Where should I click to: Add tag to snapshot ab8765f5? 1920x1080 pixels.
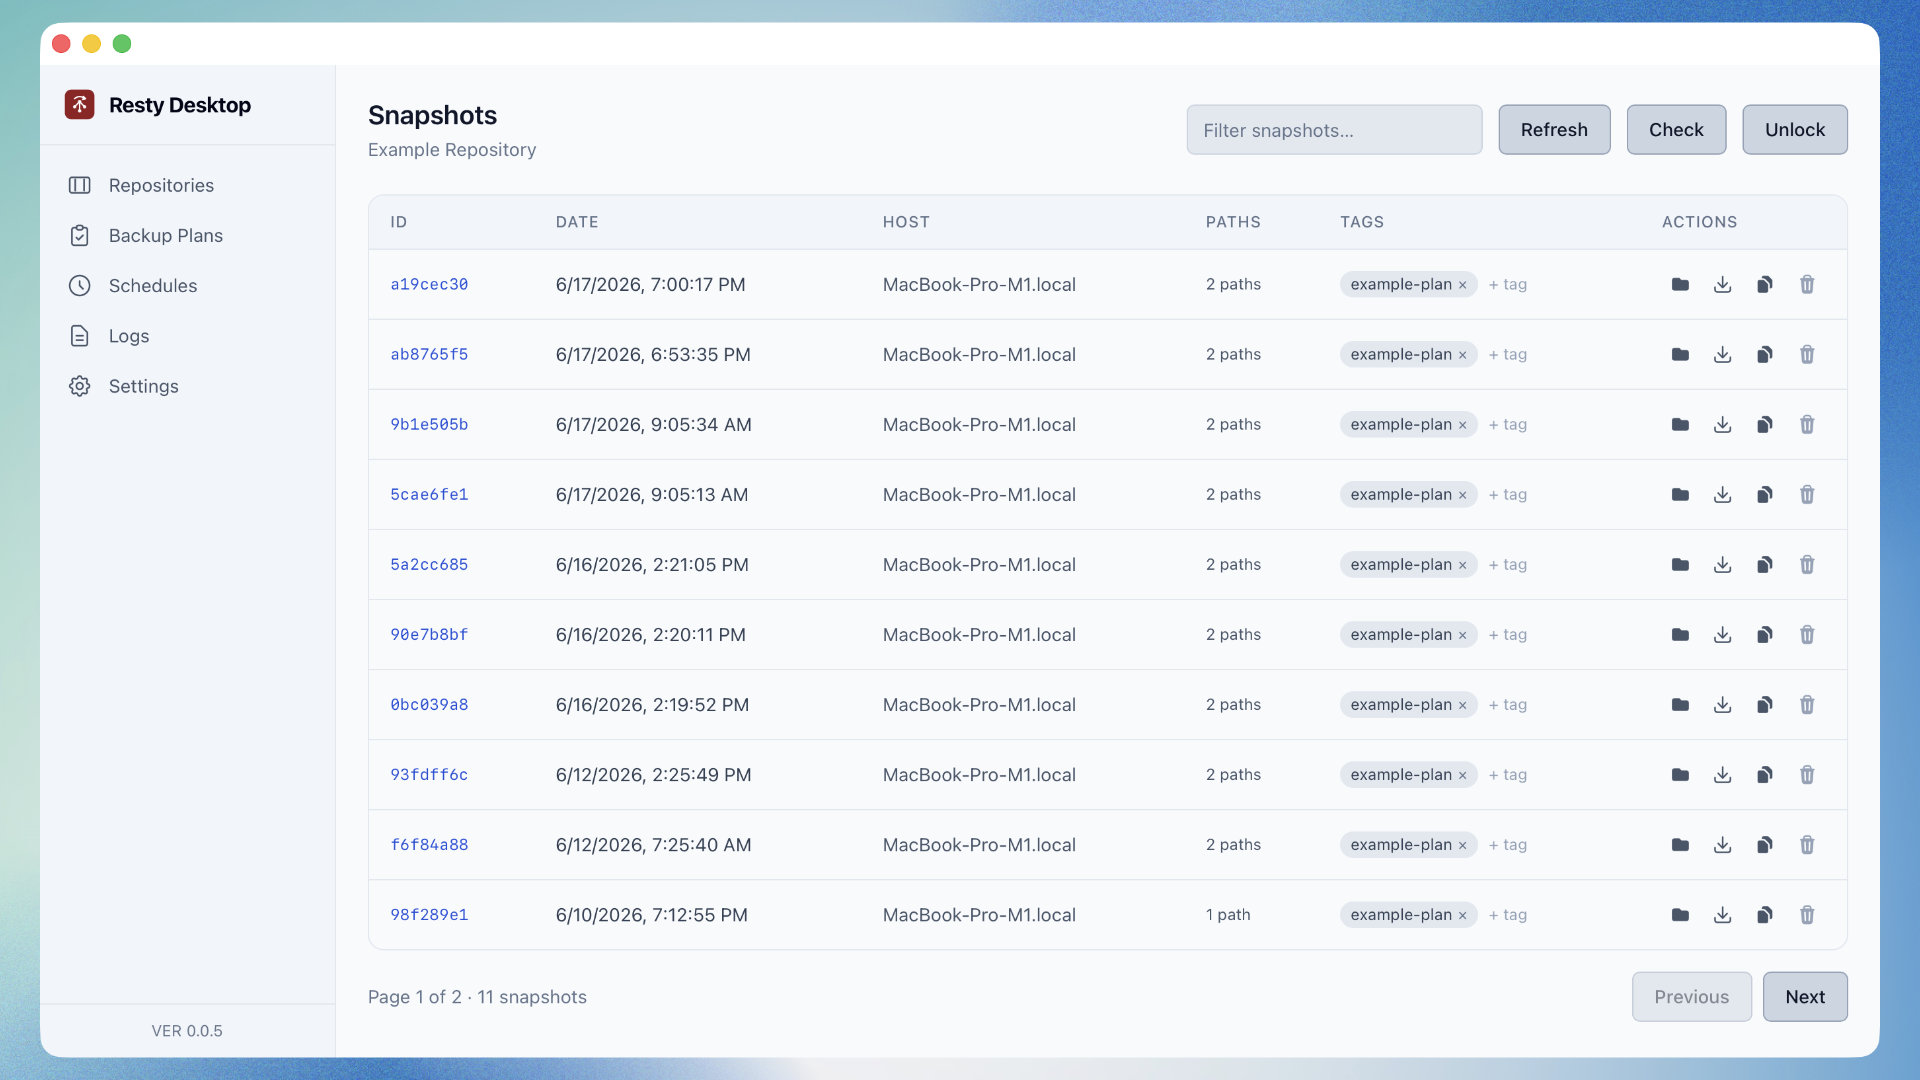(x=1507, y=354)
